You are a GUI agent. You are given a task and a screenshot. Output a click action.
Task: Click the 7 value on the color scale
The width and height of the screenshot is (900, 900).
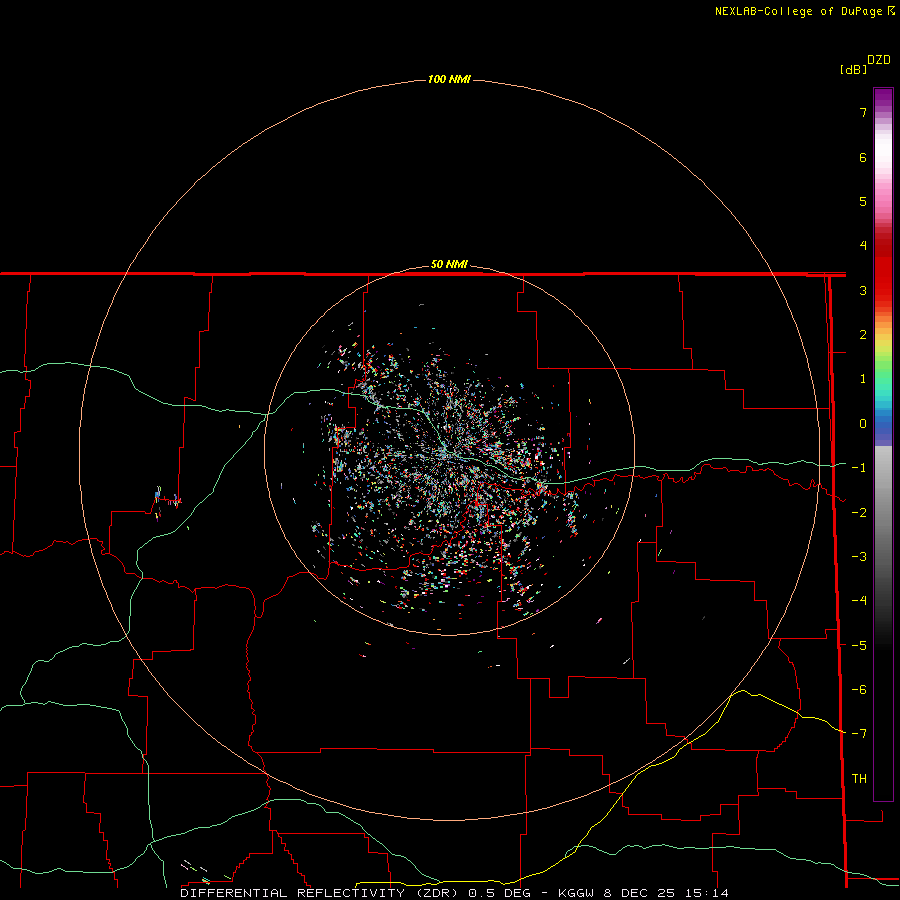coord(863,113)
